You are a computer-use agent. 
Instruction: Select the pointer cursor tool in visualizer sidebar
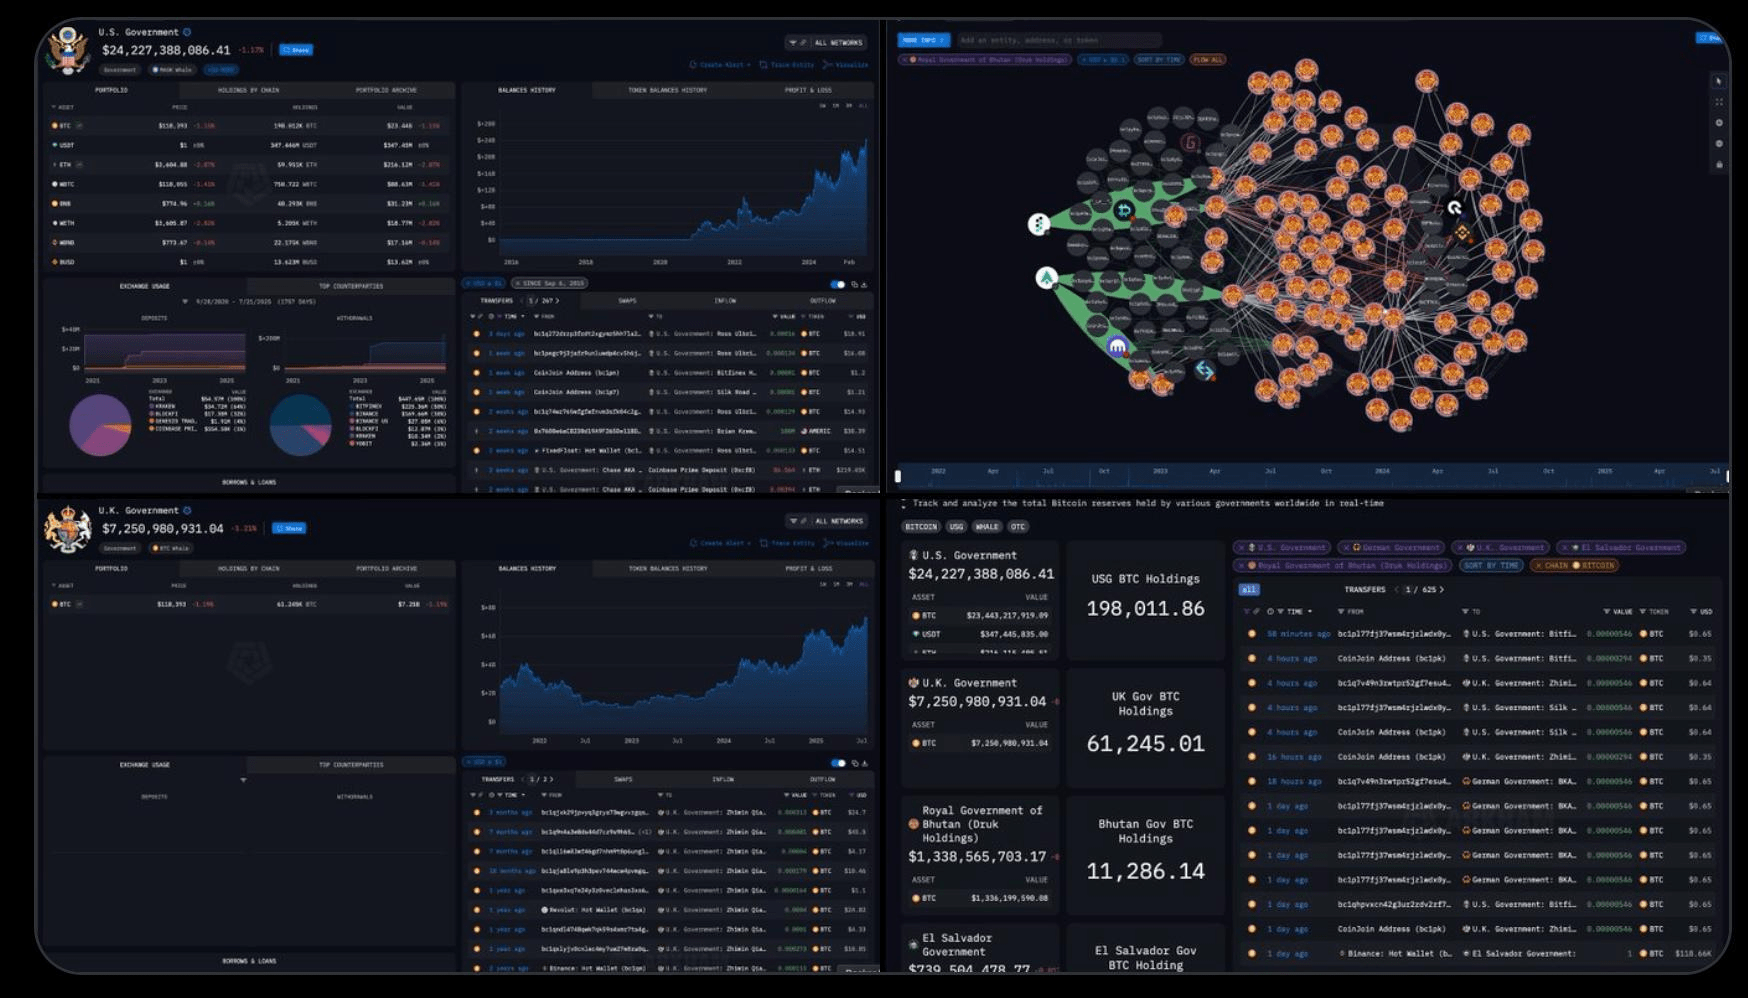pyautogui.click(x=1719, y=81)
